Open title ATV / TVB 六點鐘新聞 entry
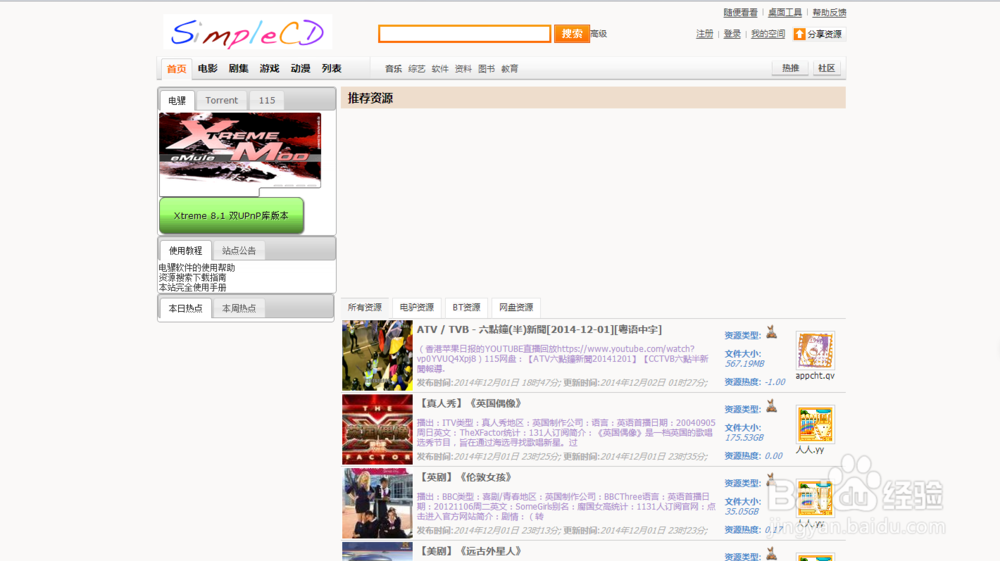This screenshot has width=1000, height=561. (540, 330)
